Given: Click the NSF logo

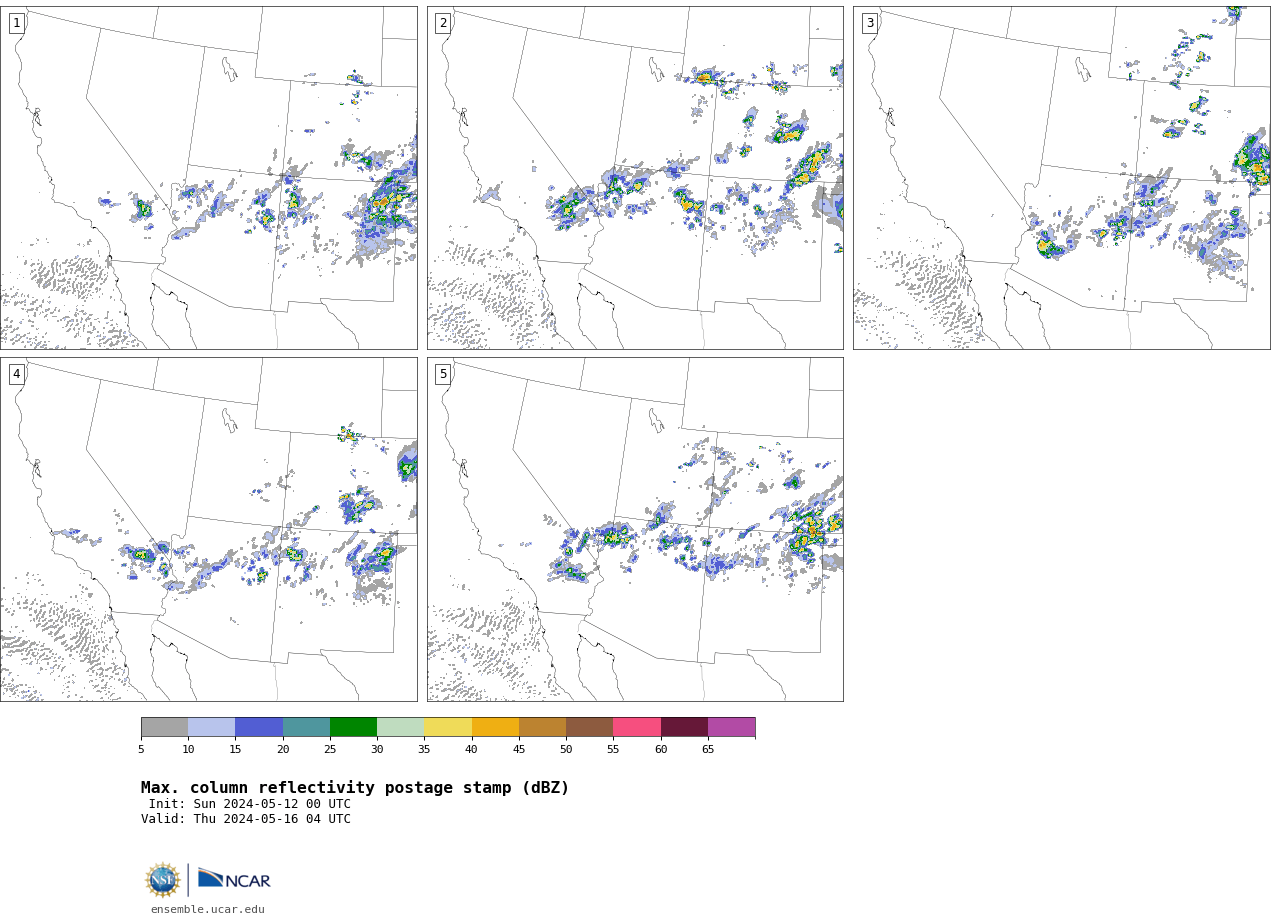Looking at the screenshot, I should pyautogui.click(x=163, y=880).
